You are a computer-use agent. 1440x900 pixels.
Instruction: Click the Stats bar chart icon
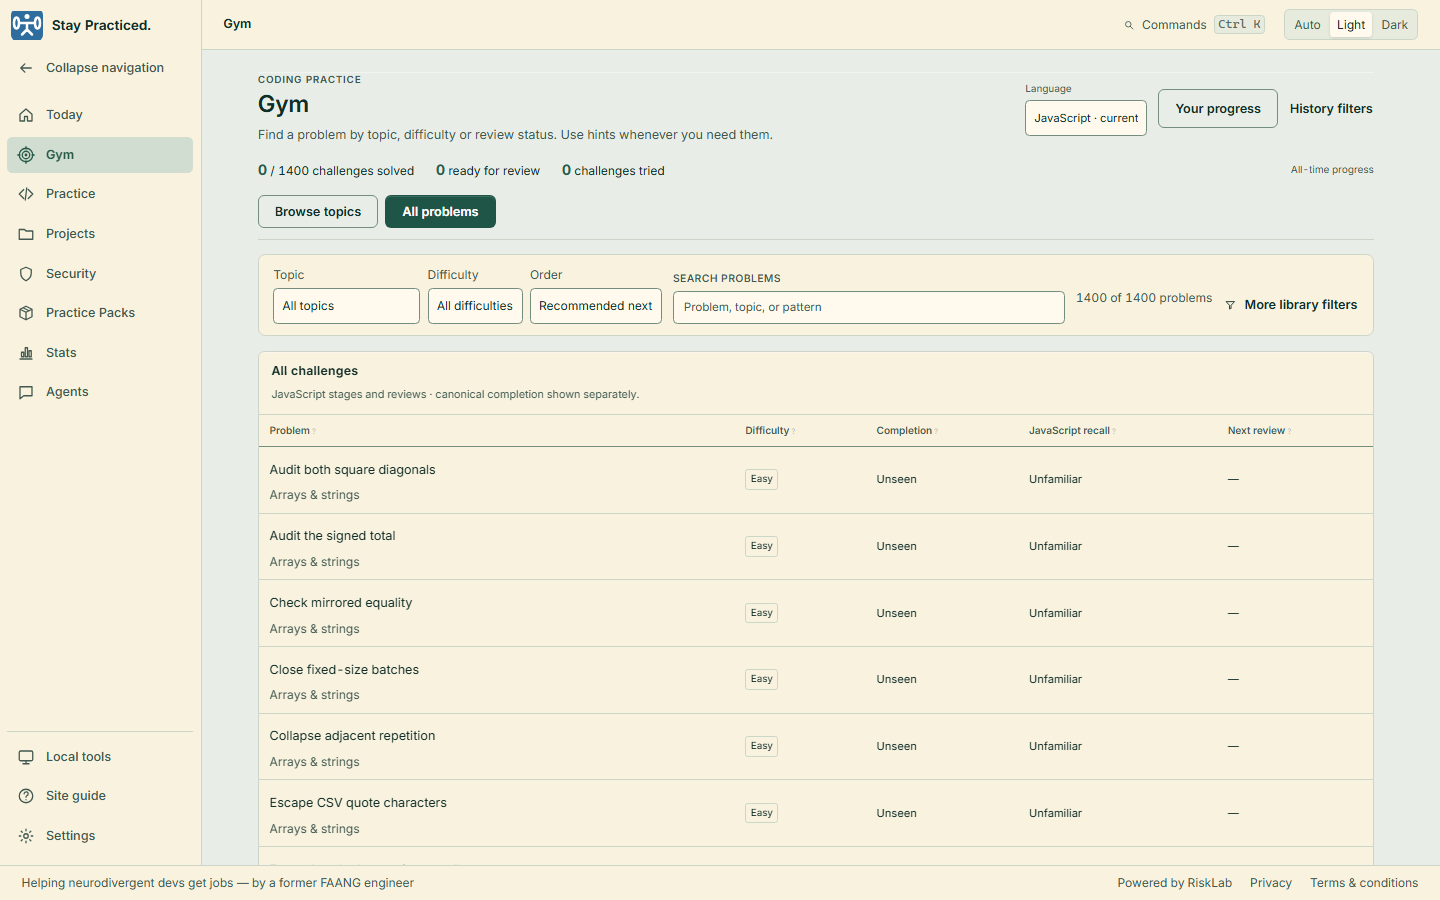(26, 353)
